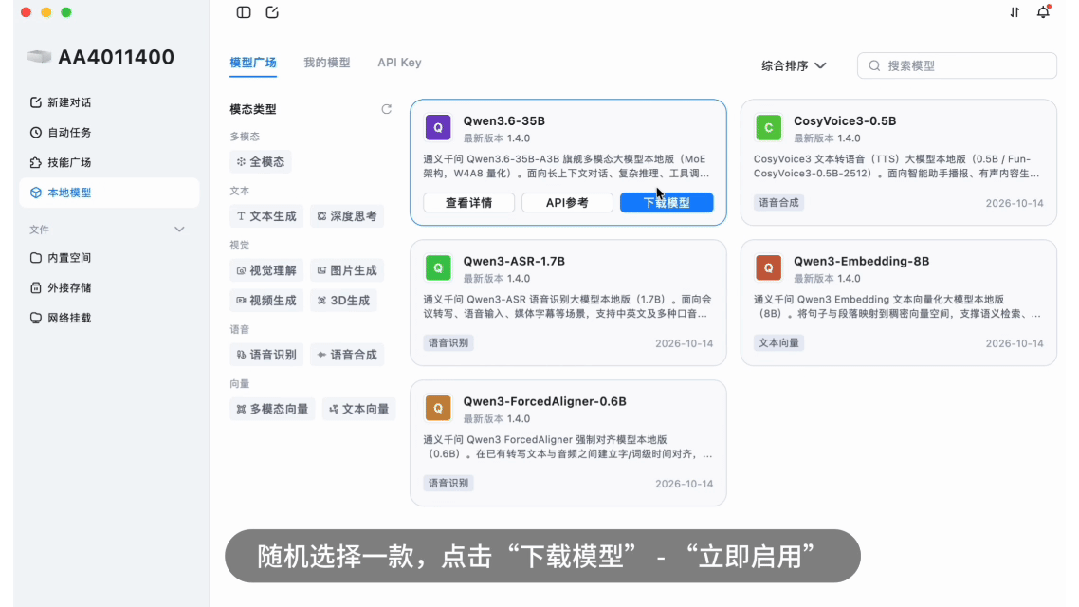The height and width of the screenshot is (607, 1079).
Task: Click the new chat compose icon in the top bar
Action: pos(272,12)
